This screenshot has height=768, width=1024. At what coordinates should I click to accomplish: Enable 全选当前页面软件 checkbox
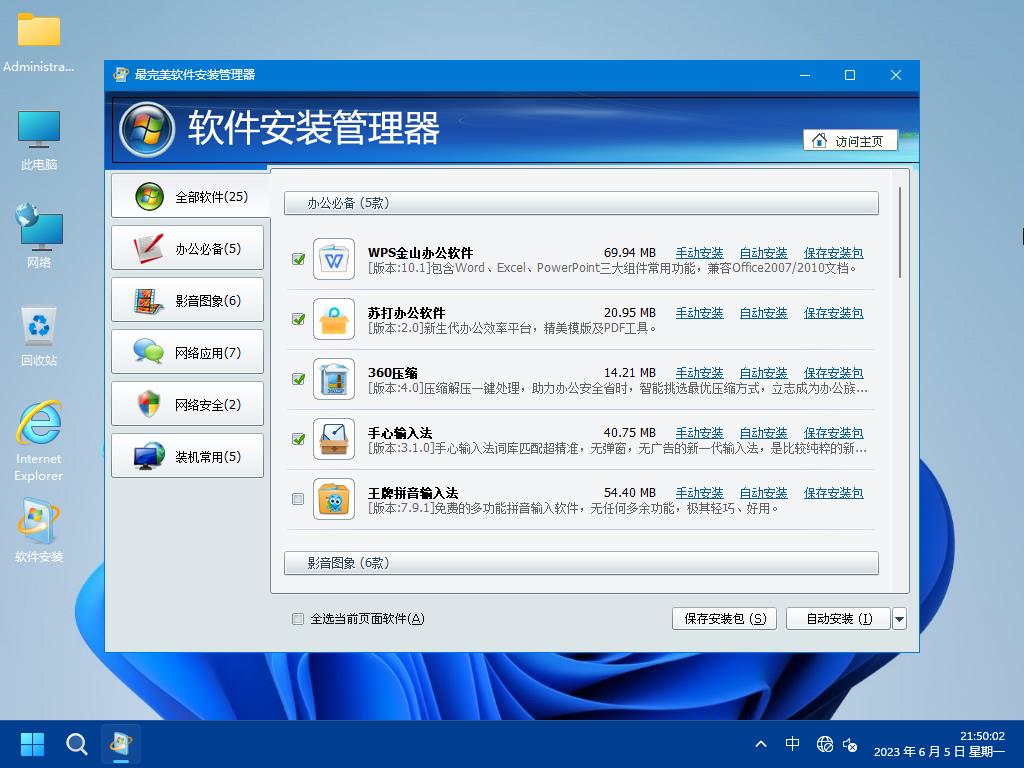click(x=298, y=619)
